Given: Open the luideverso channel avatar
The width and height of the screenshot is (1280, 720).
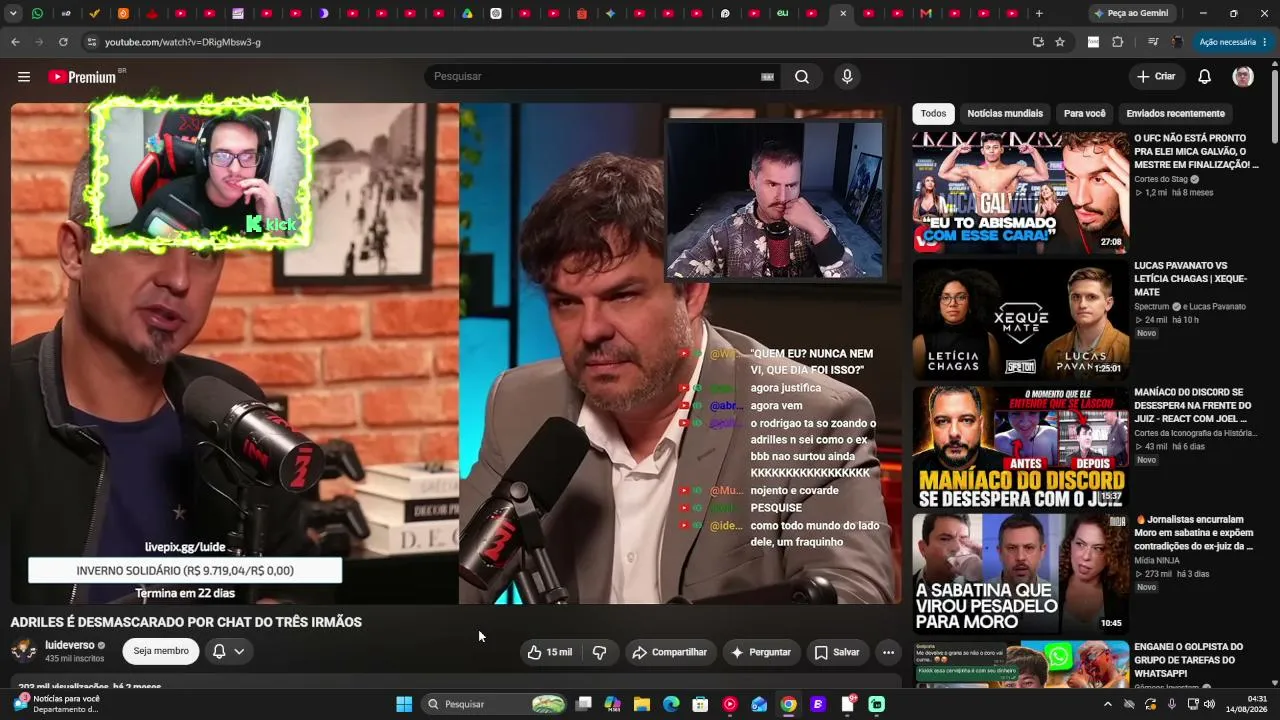Looking at the screenshot, I should [24, 651].
